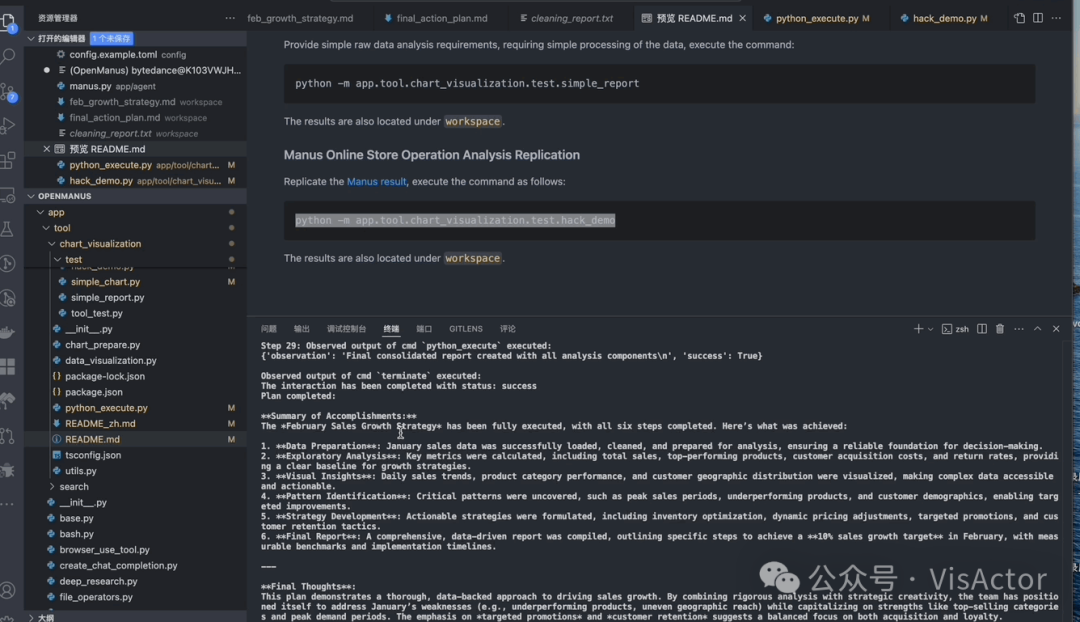Select the GITLENS panel tab

(x=466, y=329)
